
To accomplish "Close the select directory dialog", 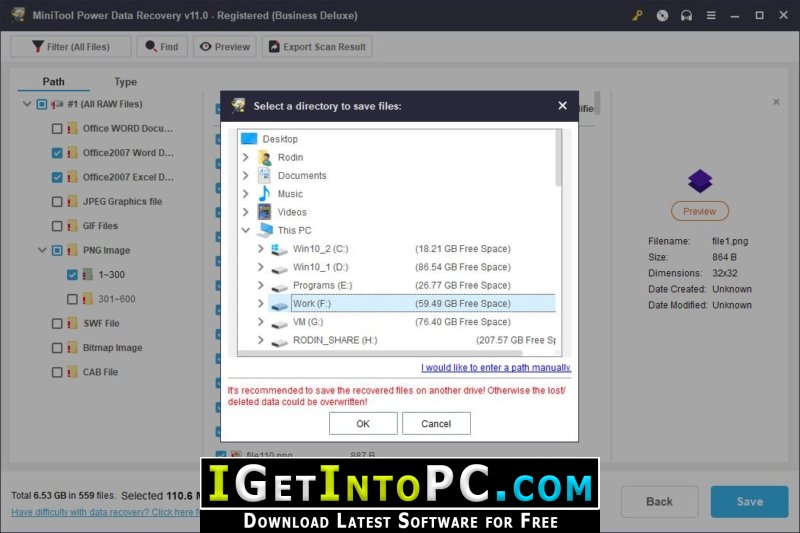I will click(x=562, y=106).
